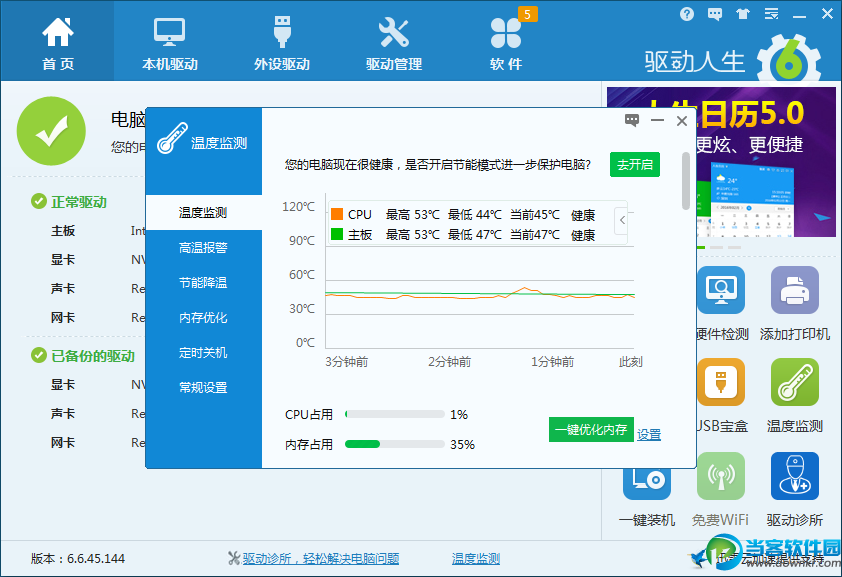
Task: Collapse the chart legend arrow
Action: pyautogui.click(x=621, y=220)
